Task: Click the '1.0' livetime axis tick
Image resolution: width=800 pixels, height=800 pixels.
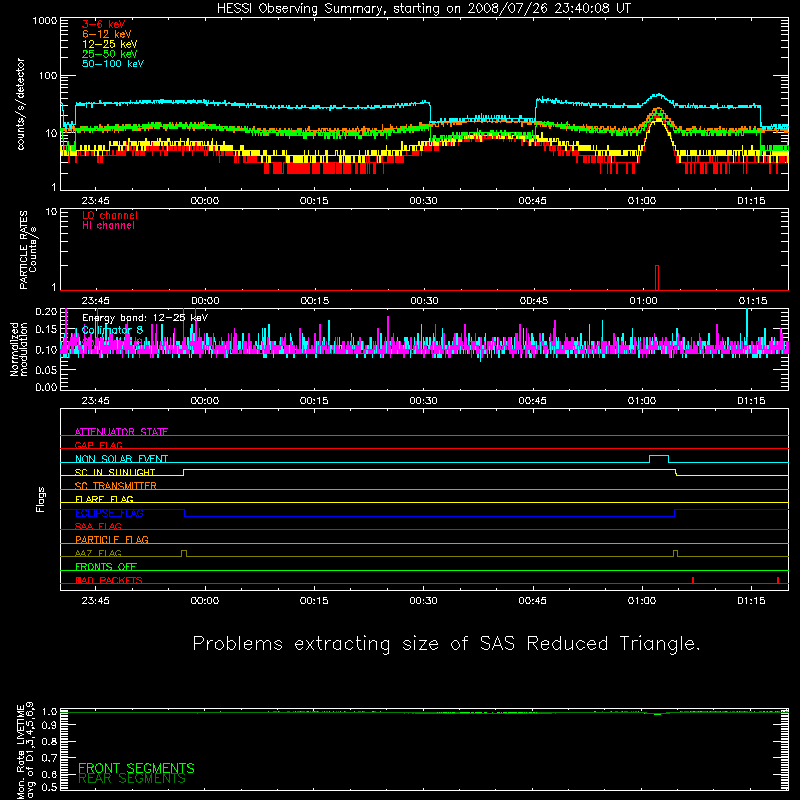Action: coord(49,712)
